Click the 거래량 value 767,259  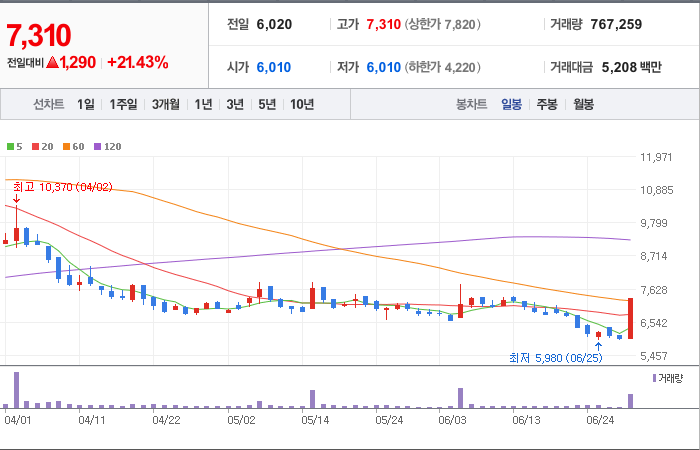click(616, 24)
